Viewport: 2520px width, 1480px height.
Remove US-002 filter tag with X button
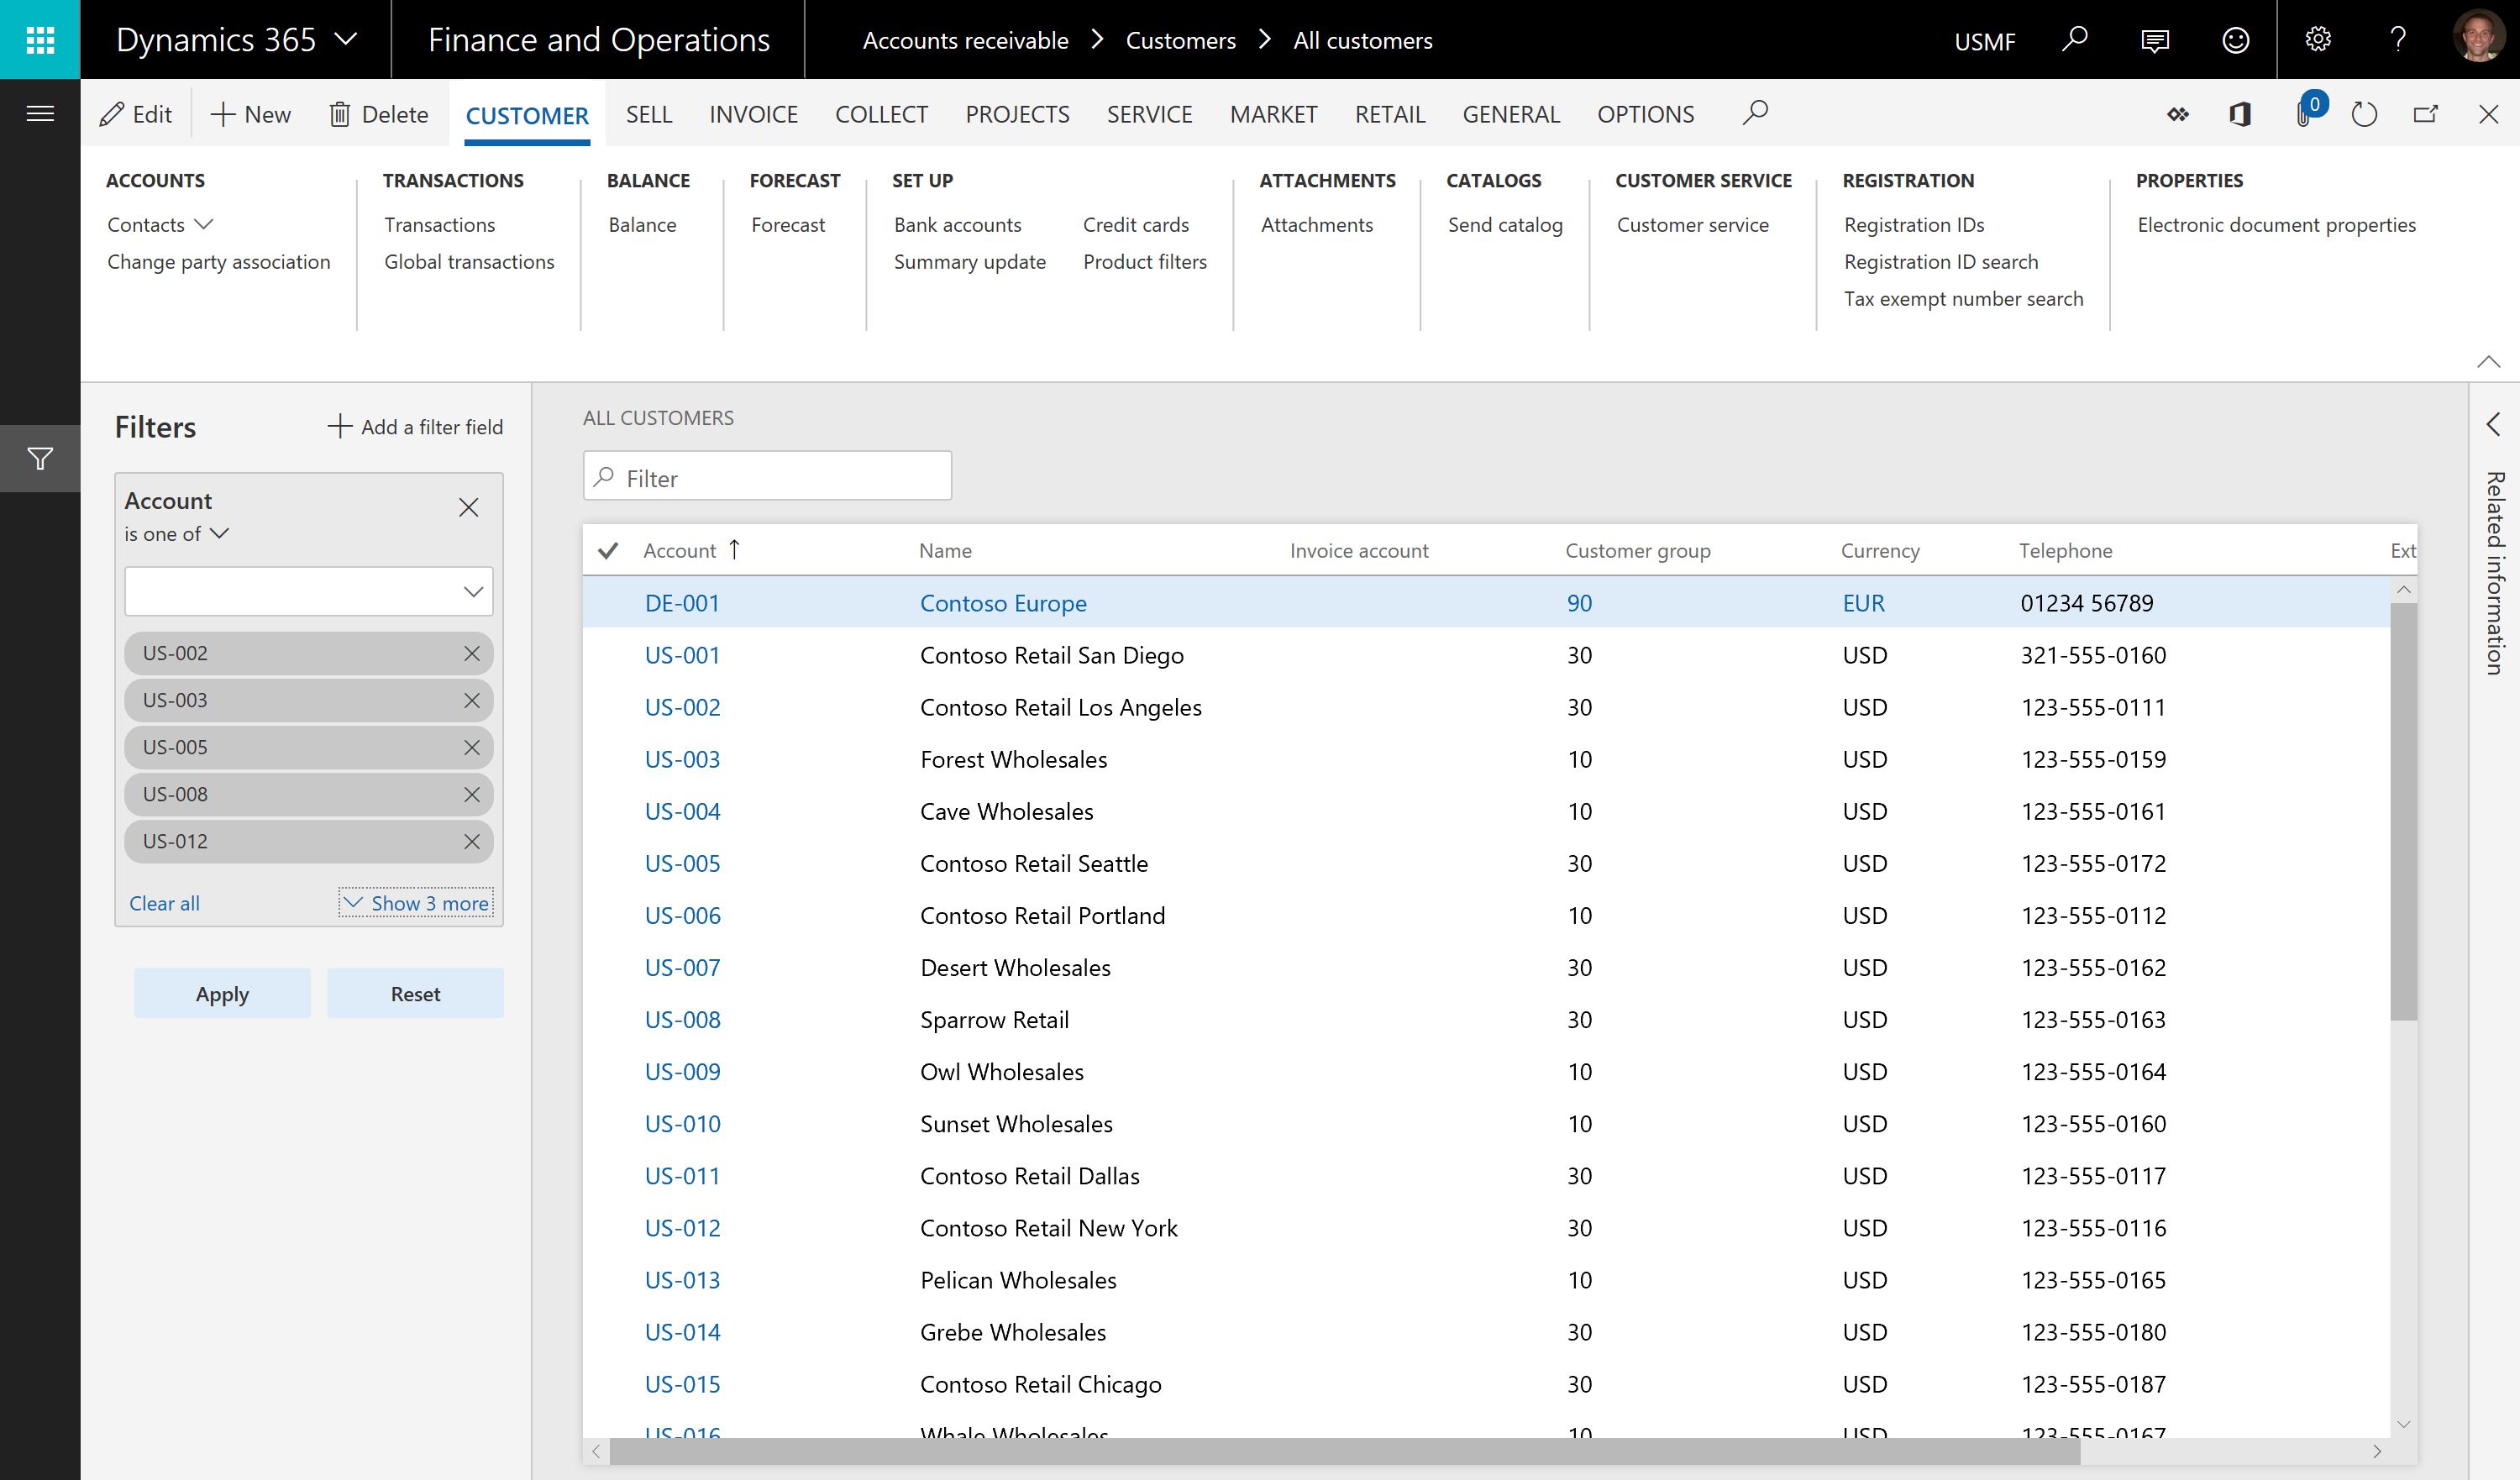click(472, 652)
